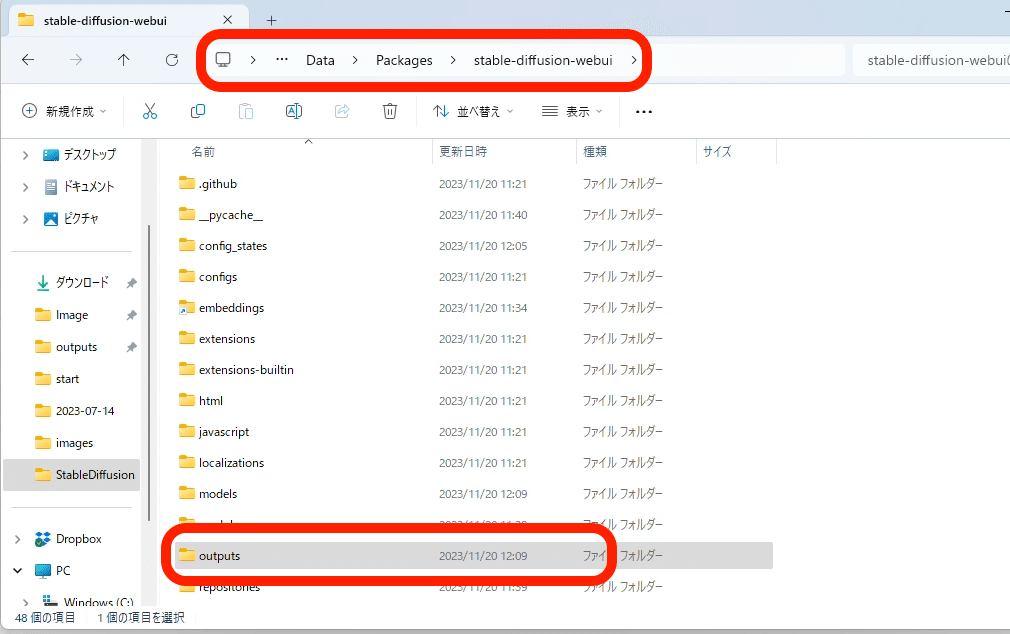This screenshot has height=634, width=1010.
Task: Open StableDiffusion folder in sidebar
Action: [x=71, y=475]
